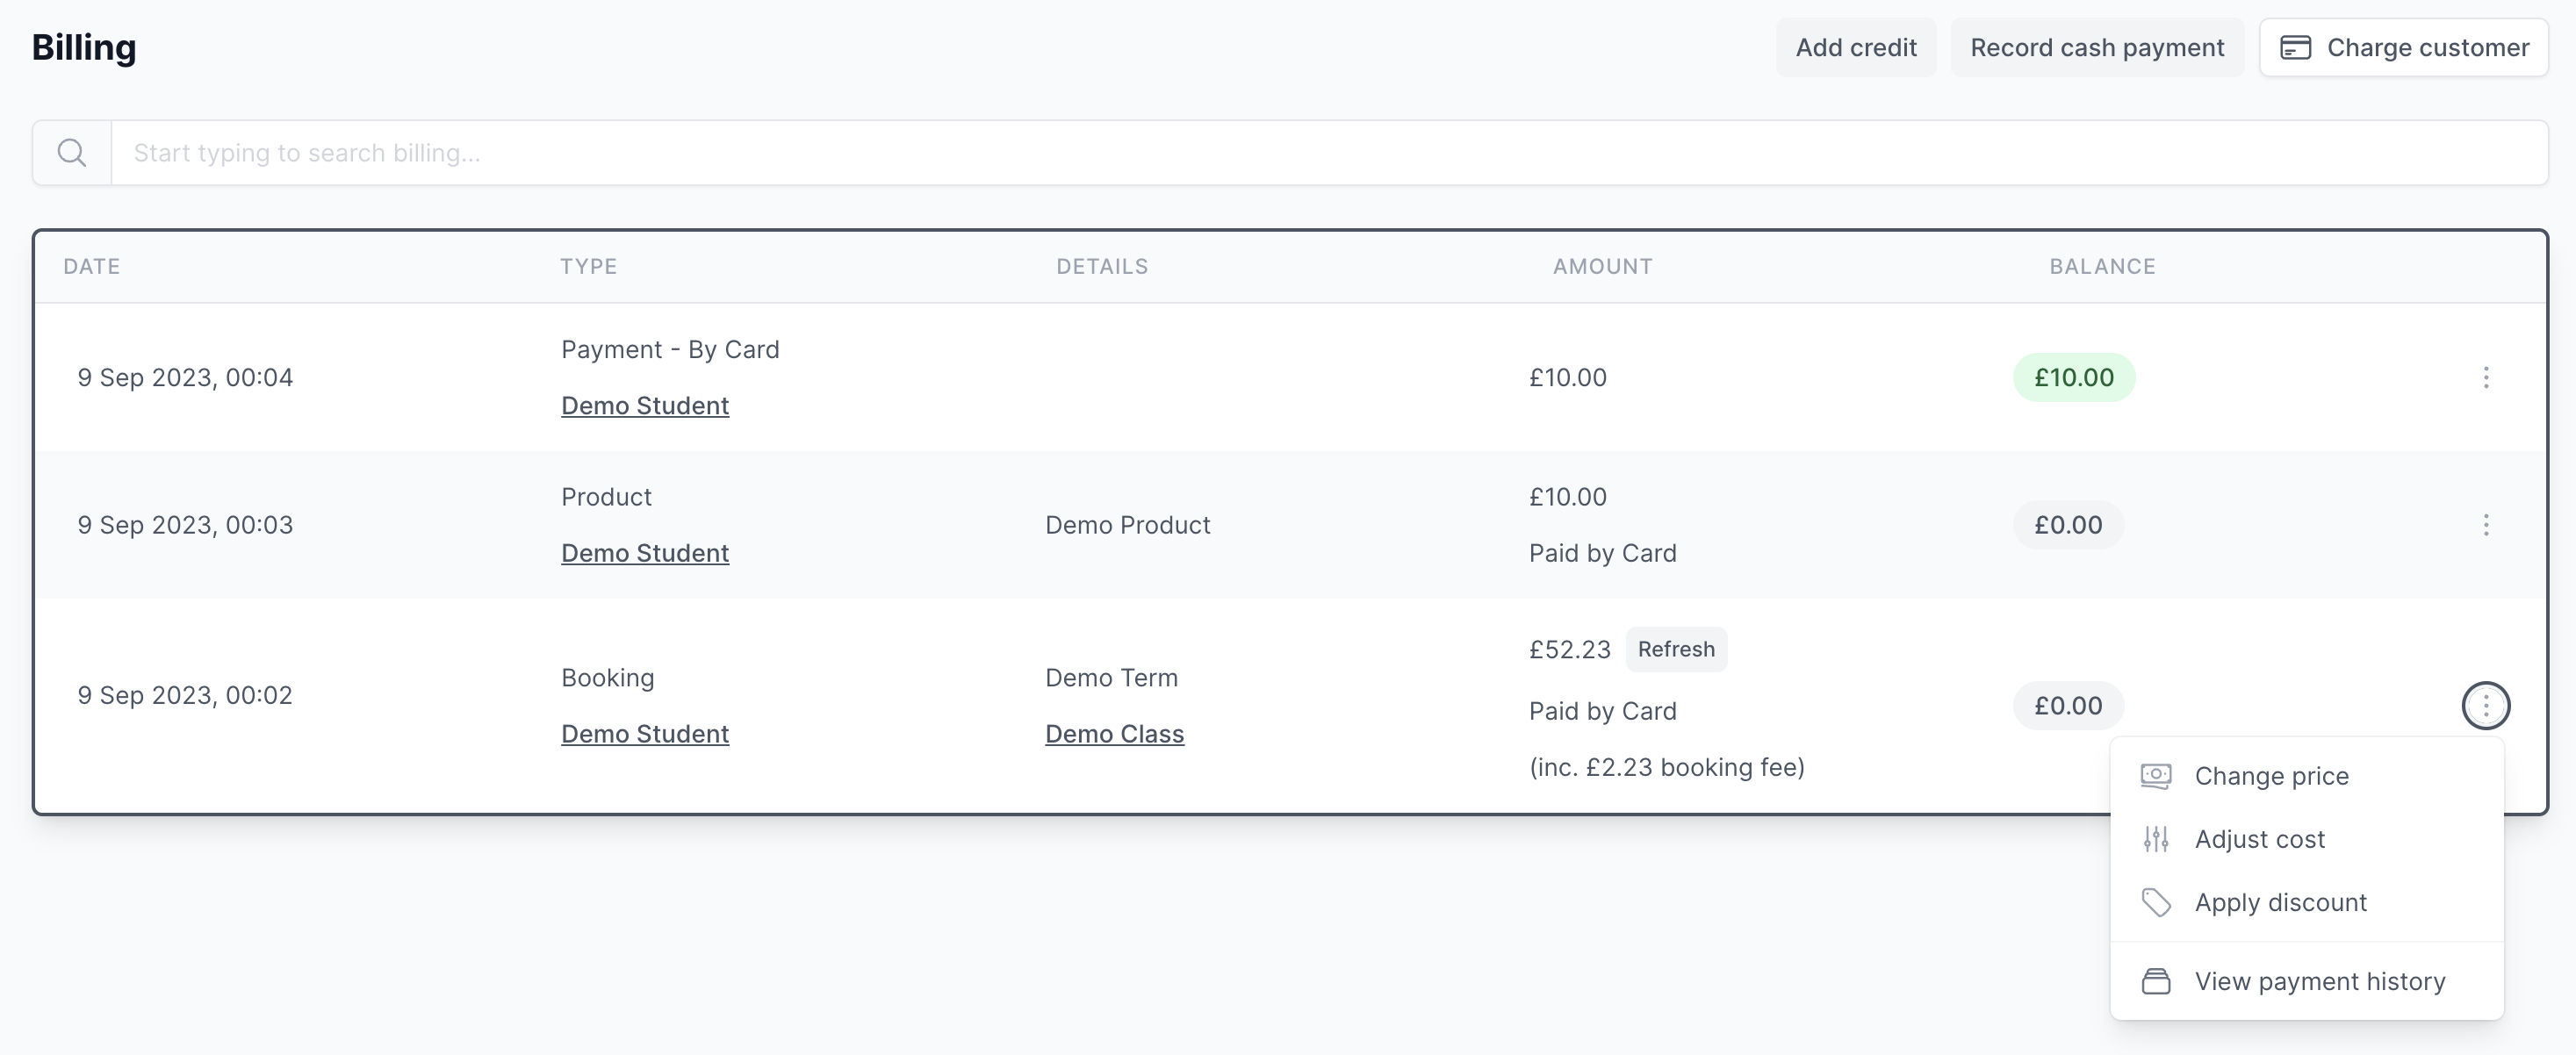The image size is (2576, 1055).
Task: Open the kebab menu on the Payment row
Action: click(x=2486, y=377)
